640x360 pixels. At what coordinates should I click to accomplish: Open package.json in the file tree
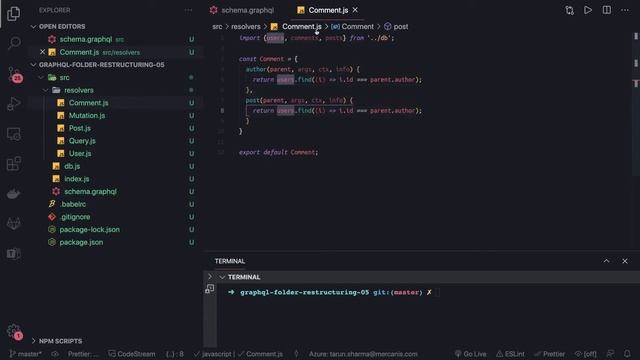coord(81,242)
